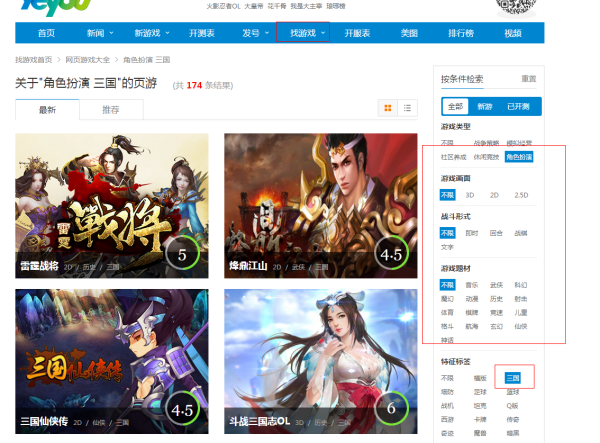Select 西游 feature tag

[447, 419]
